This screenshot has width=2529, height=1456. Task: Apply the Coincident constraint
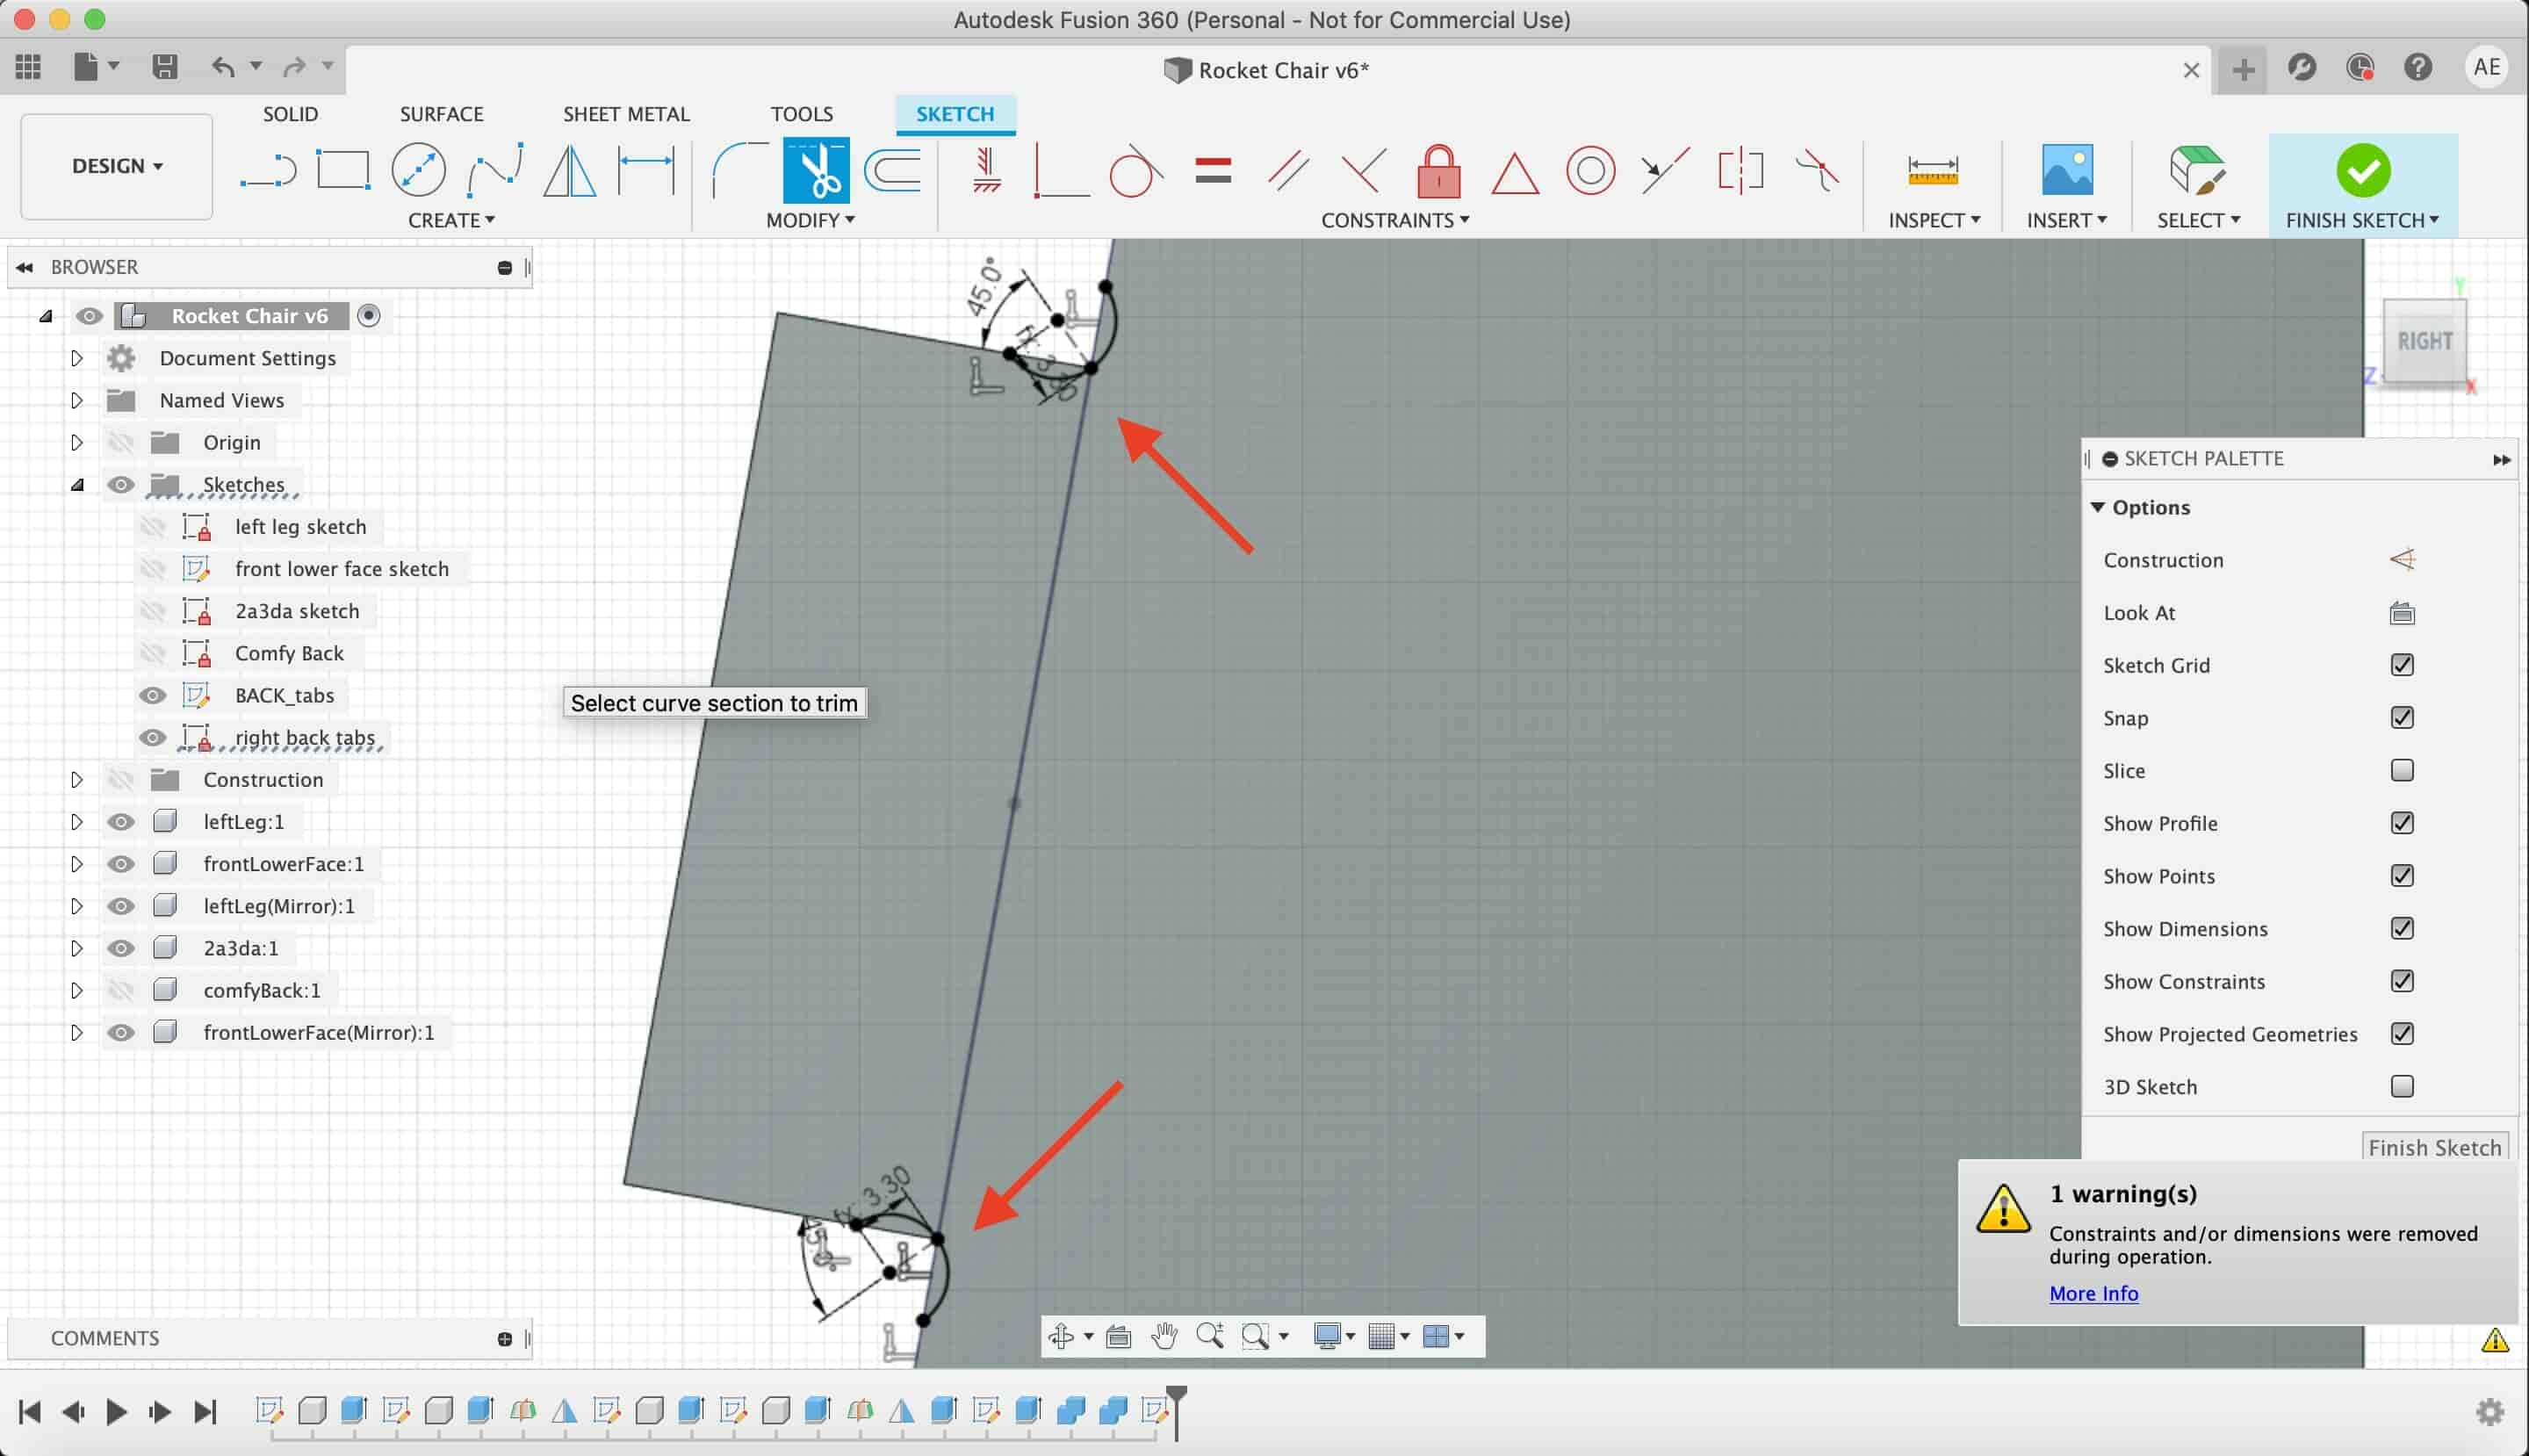click(1060, 170)
